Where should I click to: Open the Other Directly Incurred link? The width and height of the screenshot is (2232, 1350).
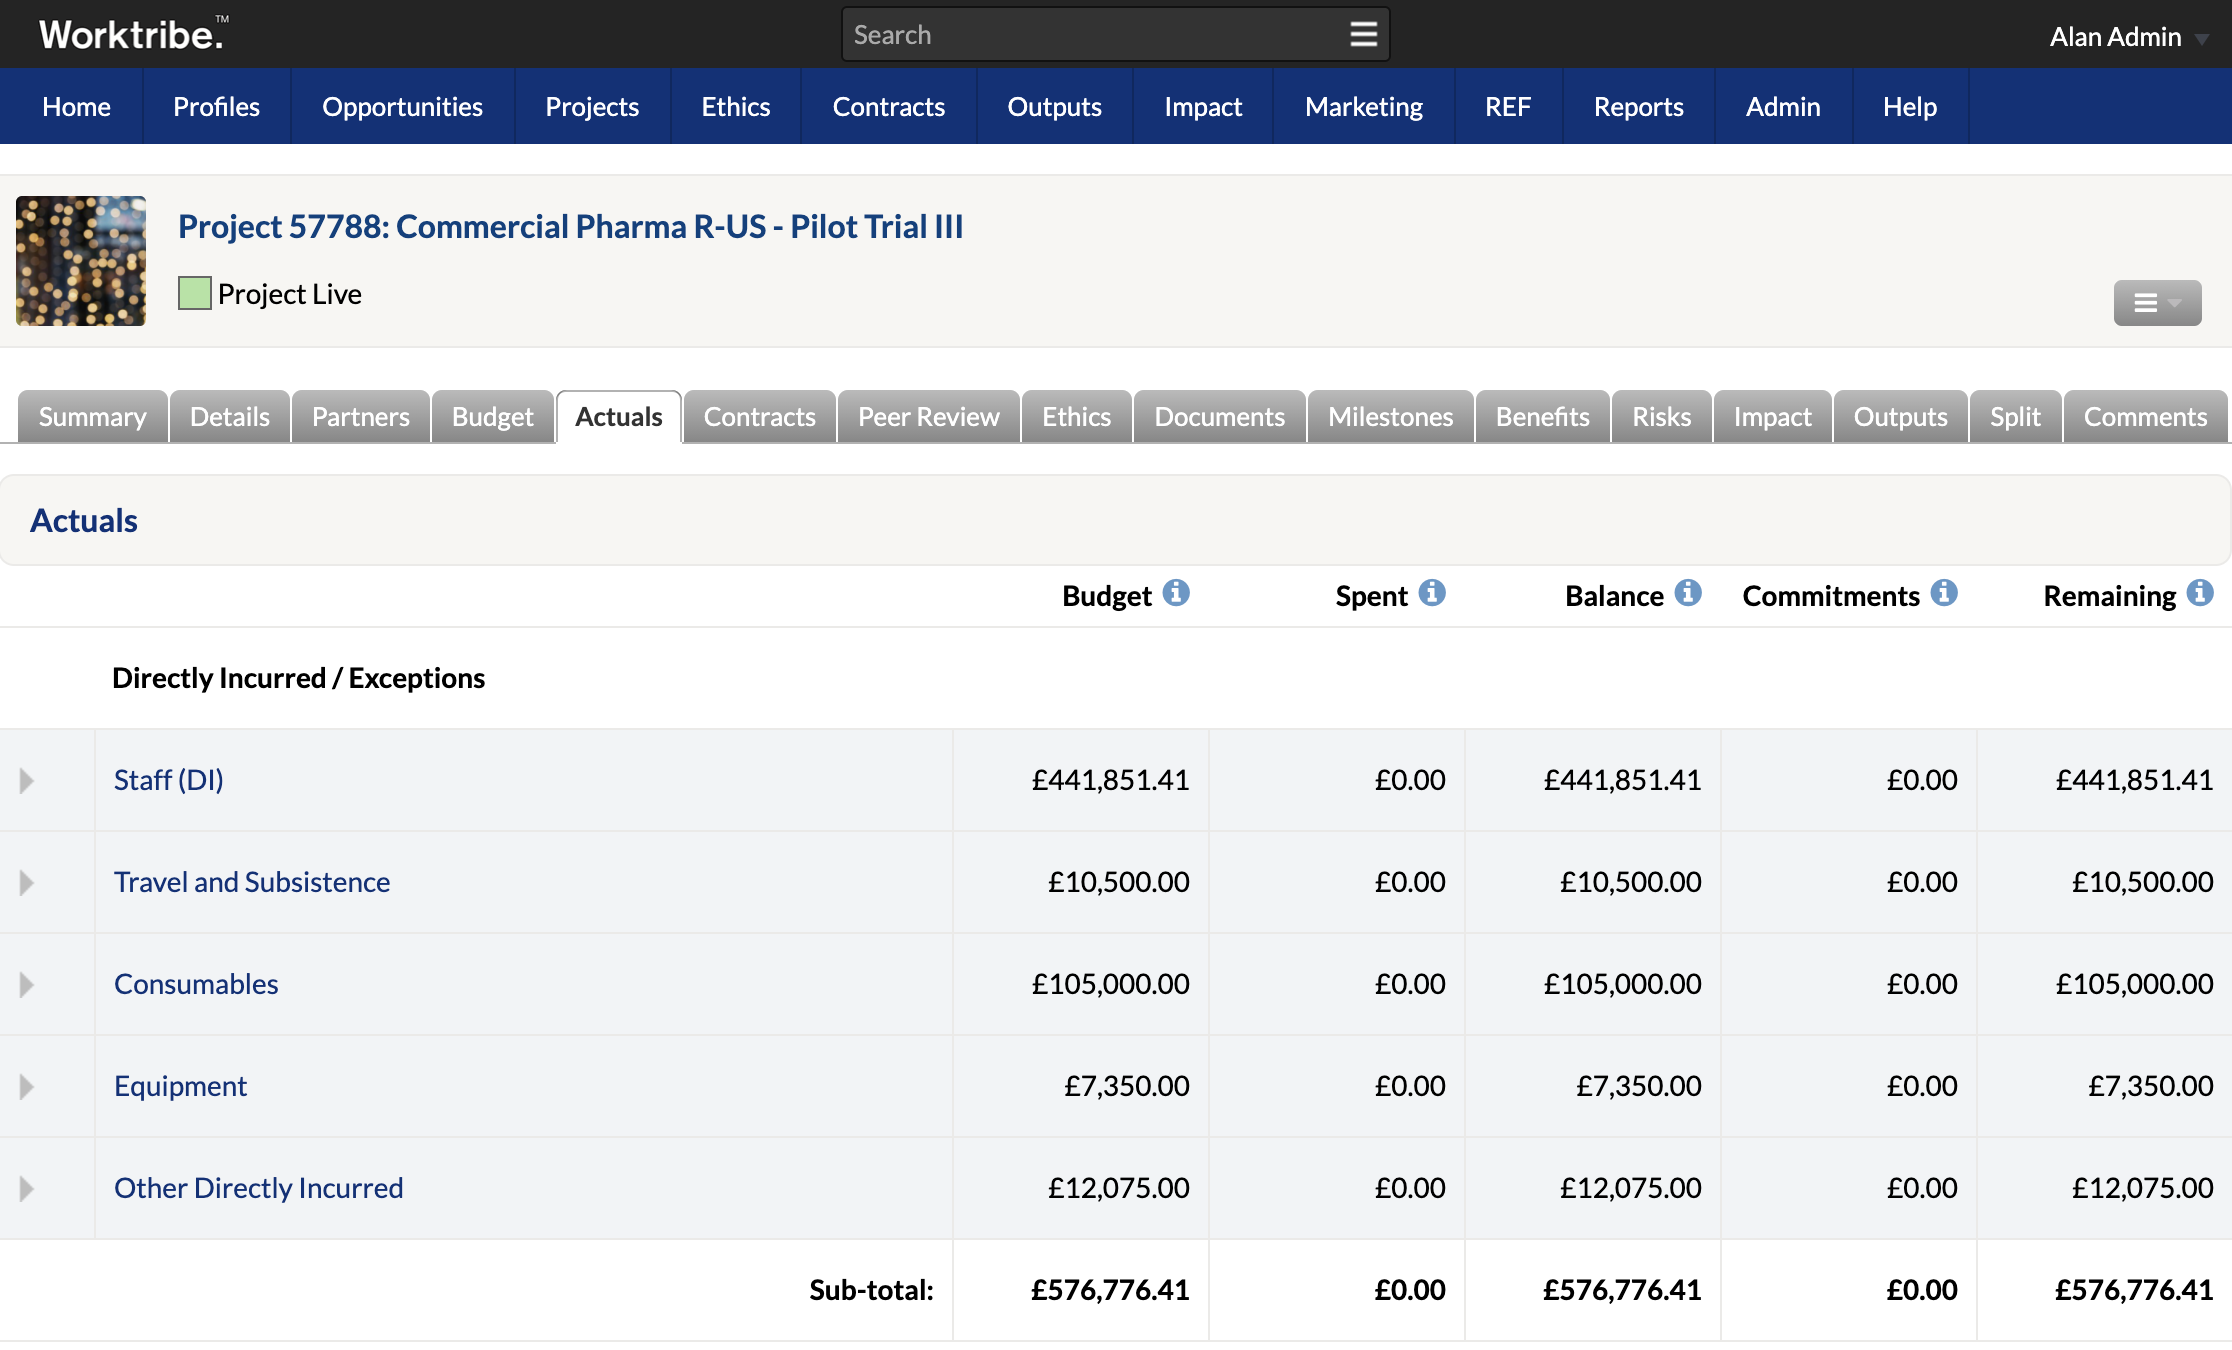pyautogui.click(x=259, y=1188)
